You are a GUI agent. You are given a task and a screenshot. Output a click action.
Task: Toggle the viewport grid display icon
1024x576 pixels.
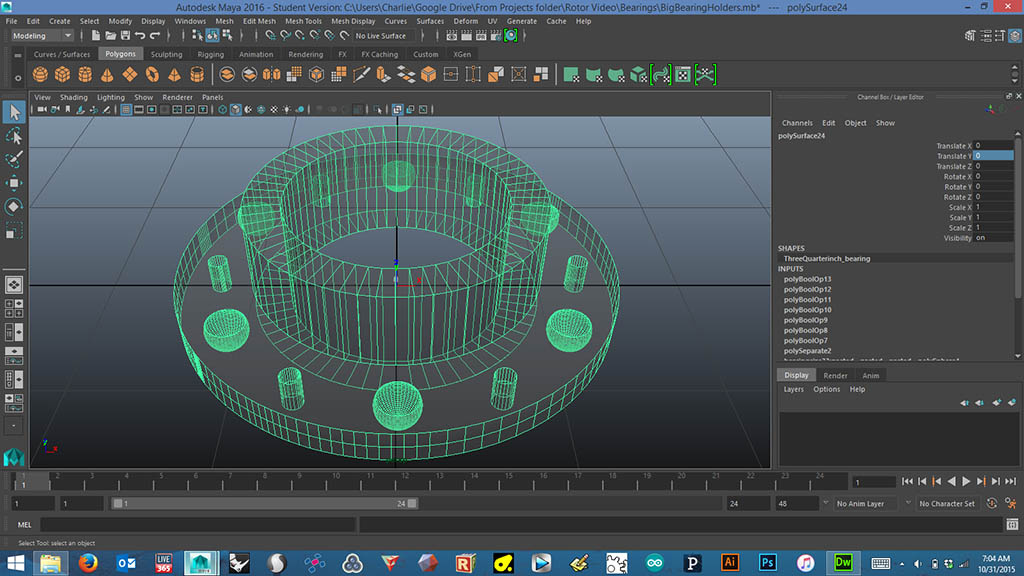(127, 110)
